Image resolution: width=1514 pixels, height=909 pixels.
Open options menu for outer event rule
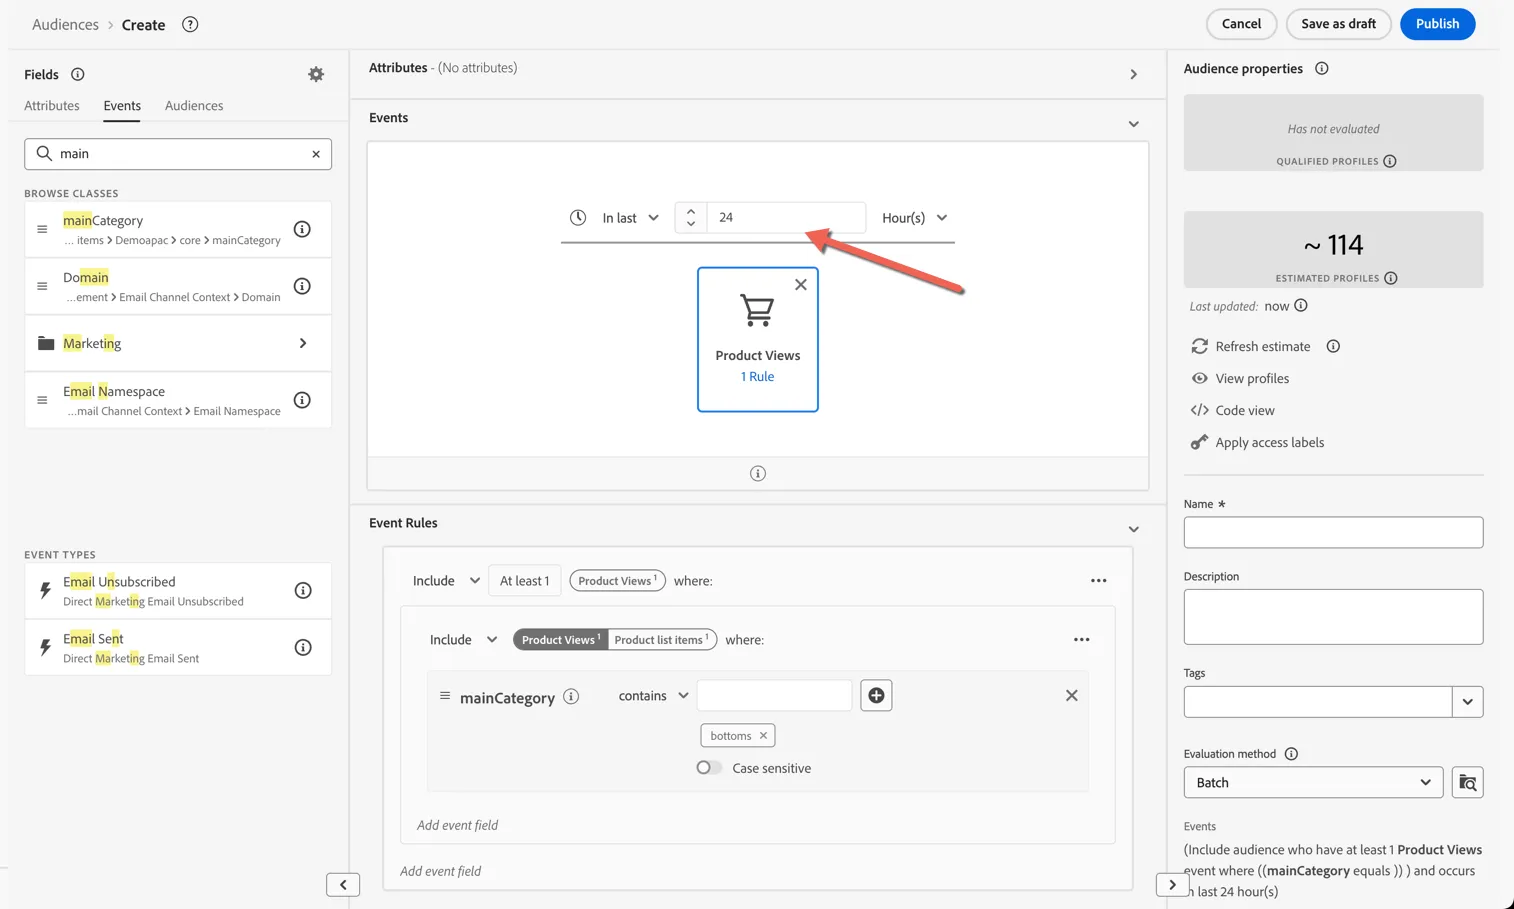[x=1098, y=581]
